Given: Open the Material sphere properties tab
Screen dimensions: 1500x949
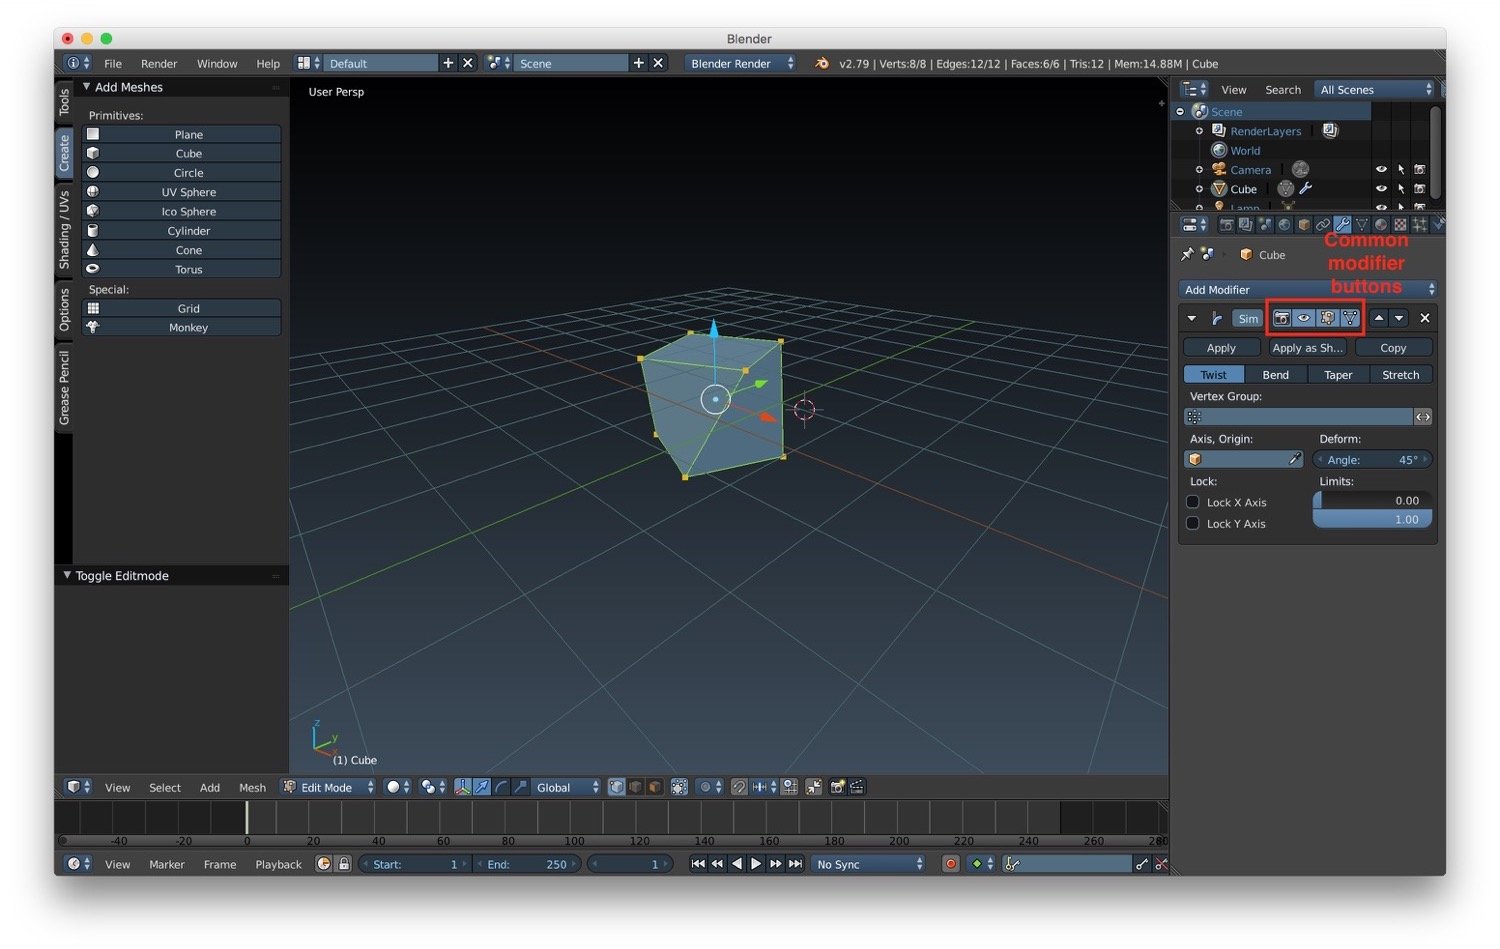Looking at the screenshot, I should coord(1381,225).
